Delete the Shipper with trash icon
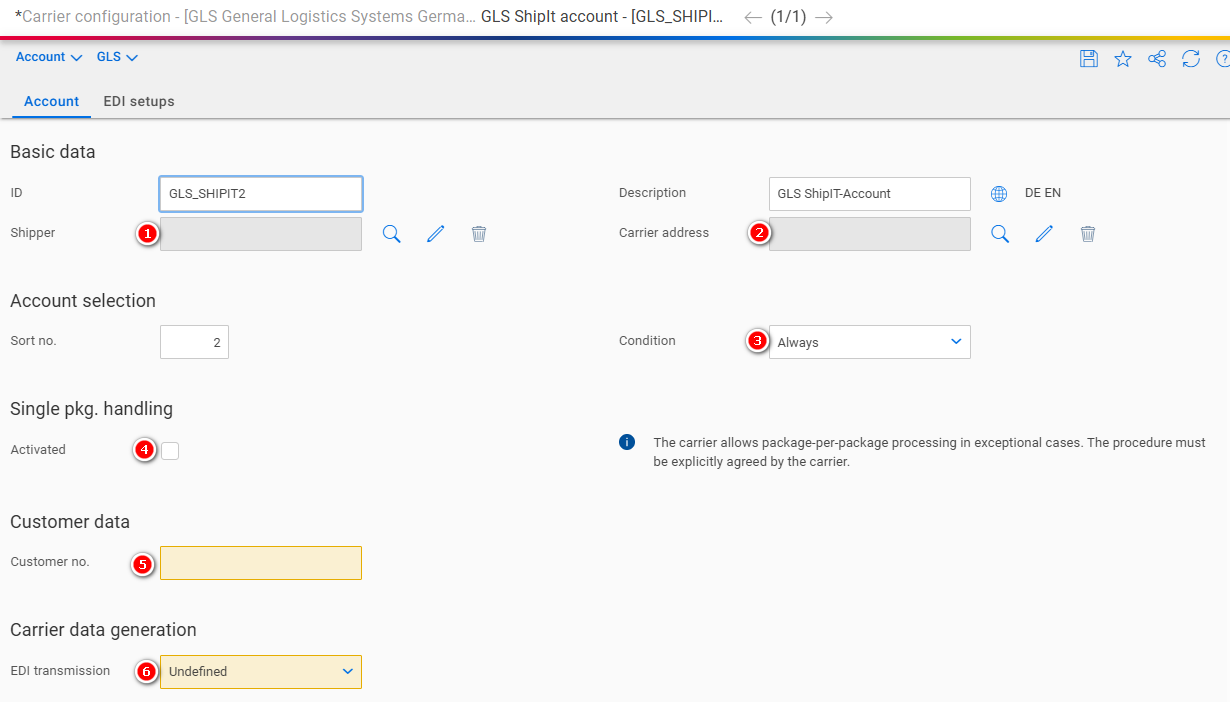 click(x=479, y=234)
